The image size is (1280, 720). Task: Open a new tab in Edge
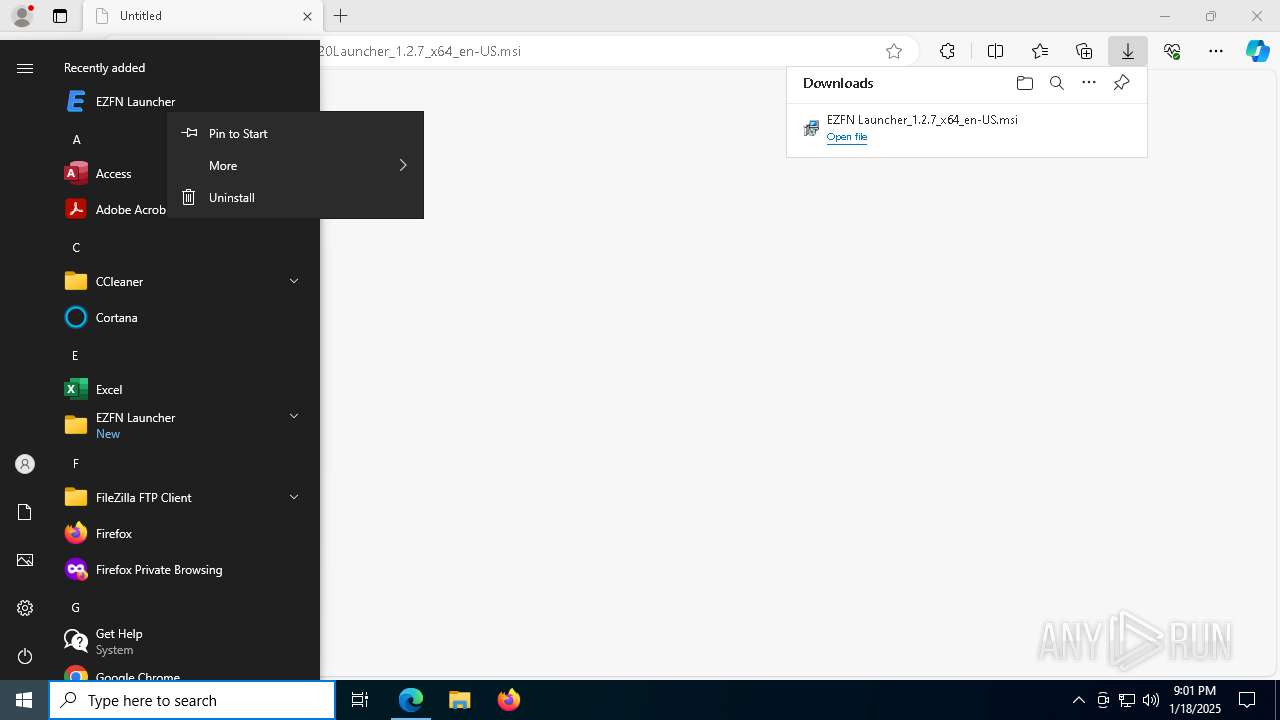tap(340, 16)
